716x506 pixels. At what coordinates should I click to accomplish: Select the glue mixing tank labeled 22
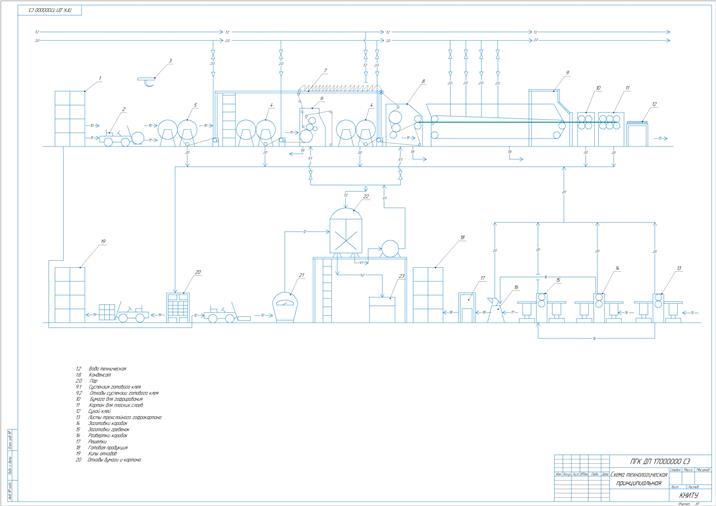coord(346,231)
